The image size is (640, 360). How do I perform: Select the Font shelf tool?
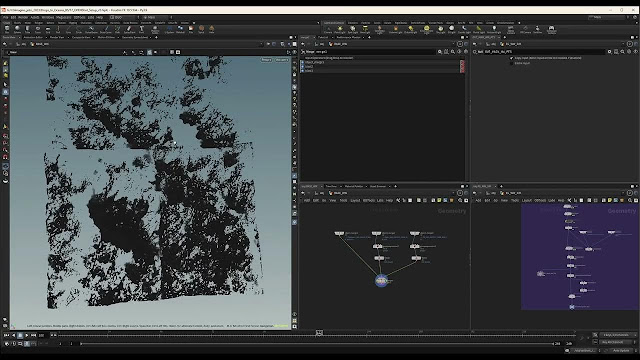[x=142, y=29]
